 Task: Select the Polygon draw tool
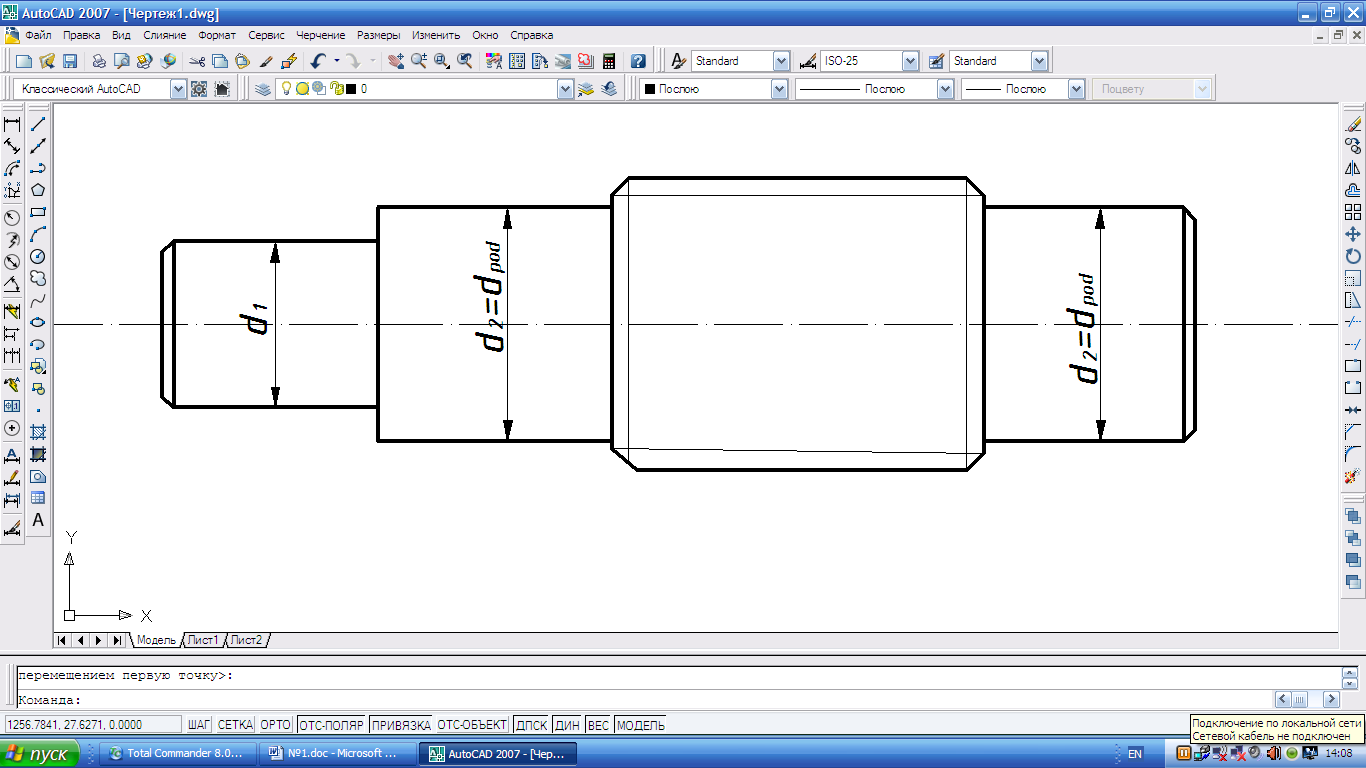click(38, 190)
